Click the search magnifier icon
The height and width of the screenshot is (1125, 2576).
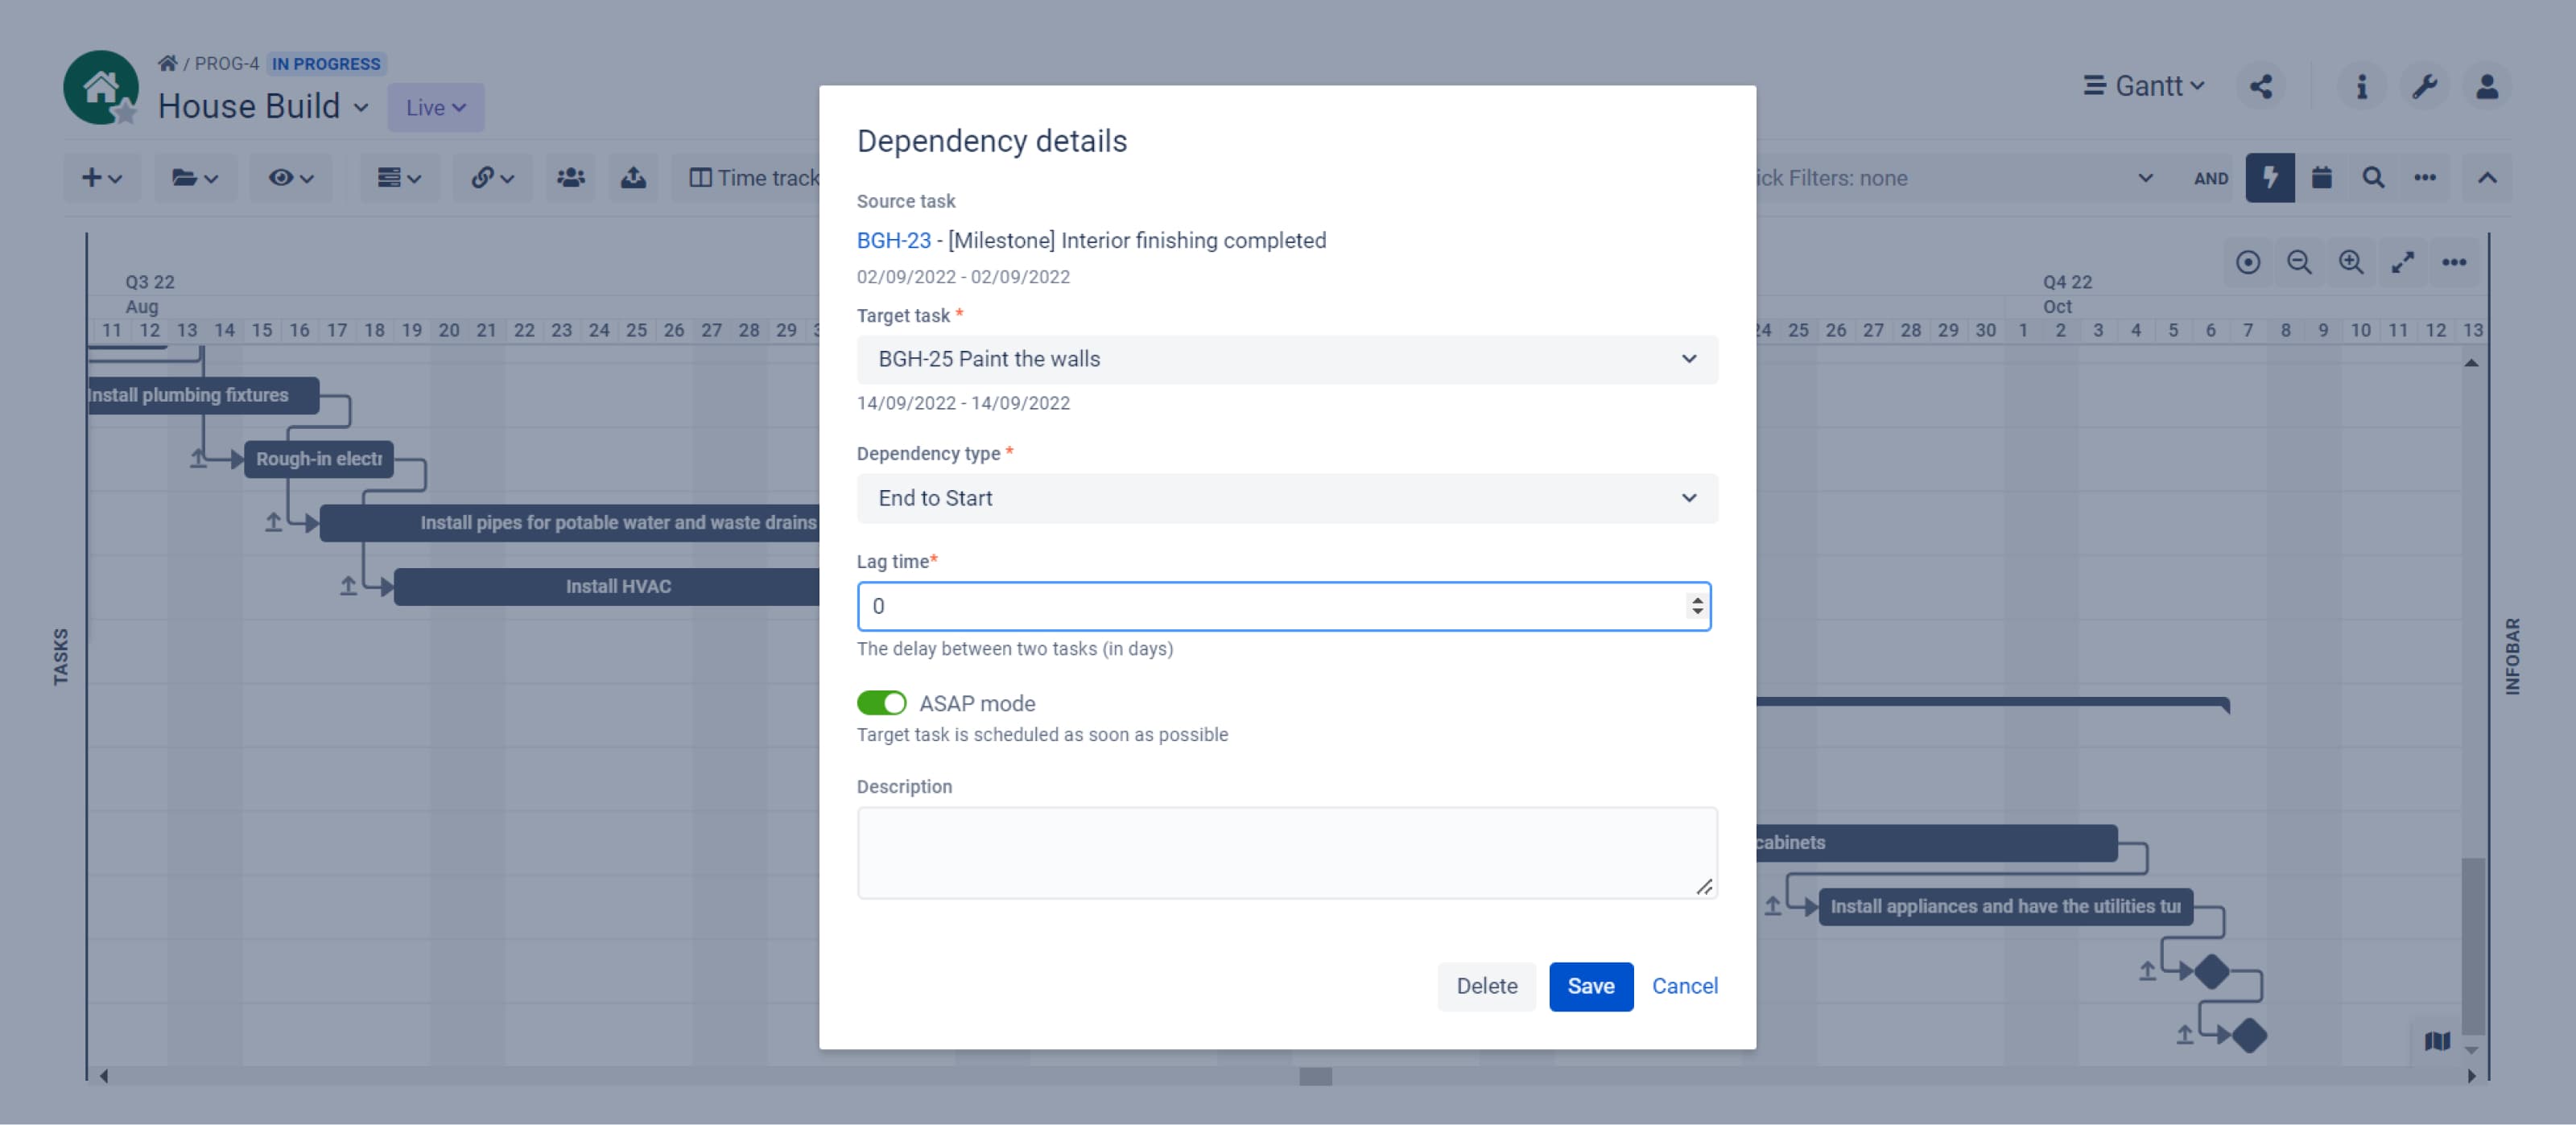(x=2373, y=178)
